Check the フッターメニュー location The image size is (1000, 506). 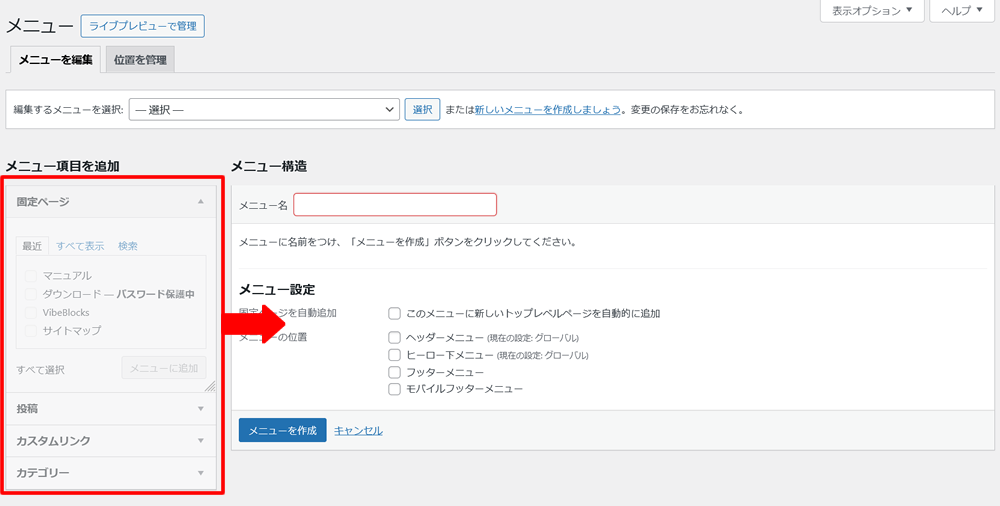coord(395,372)
